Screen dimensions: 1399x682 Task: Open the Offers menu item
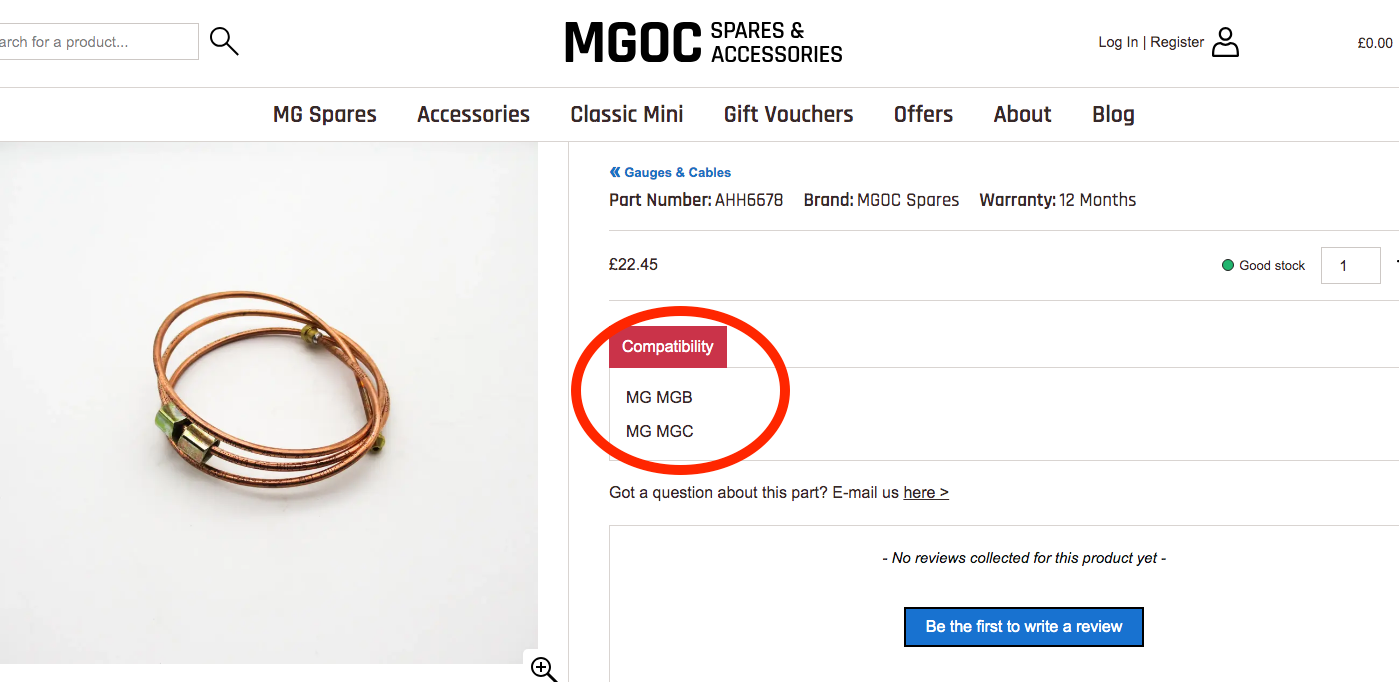[923, 114]
